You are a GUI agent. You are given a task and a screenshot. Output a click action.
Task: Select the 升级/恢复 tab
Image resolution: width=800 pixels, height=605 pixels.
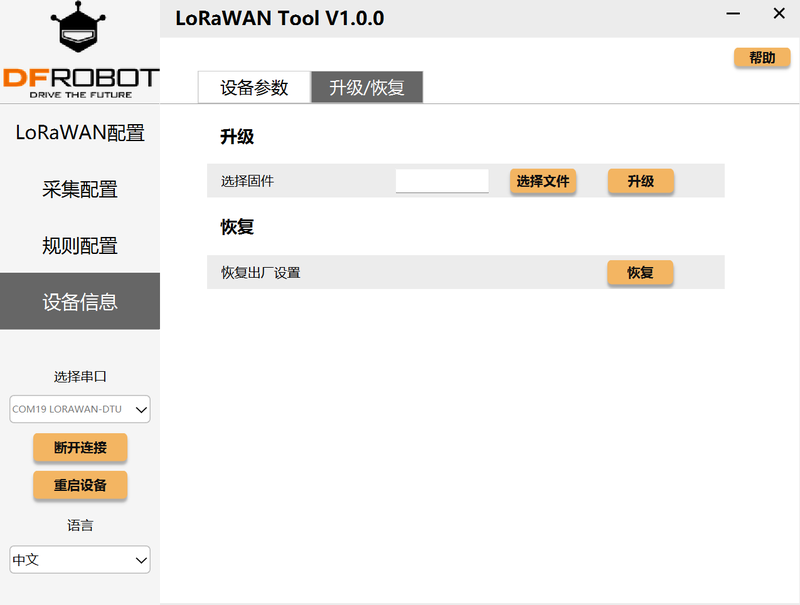(367, 88)
